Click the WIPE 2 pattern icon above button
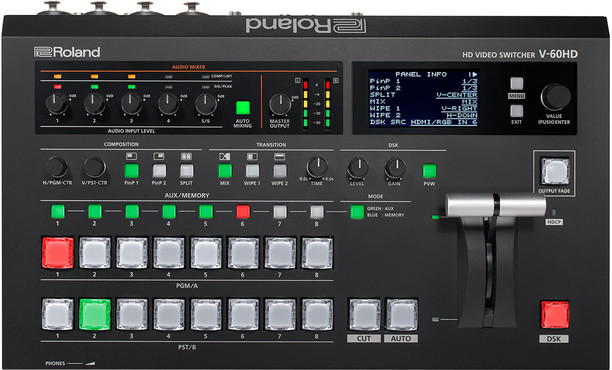Image resolution: width=612 pixels, height=370 pixels. click(x=279, y=157)
